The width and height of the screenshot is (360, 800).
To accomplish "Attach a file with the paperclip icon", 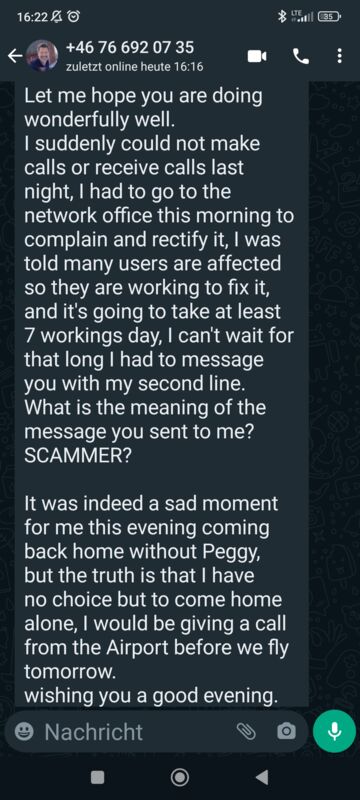I will (x=246, y=732).
